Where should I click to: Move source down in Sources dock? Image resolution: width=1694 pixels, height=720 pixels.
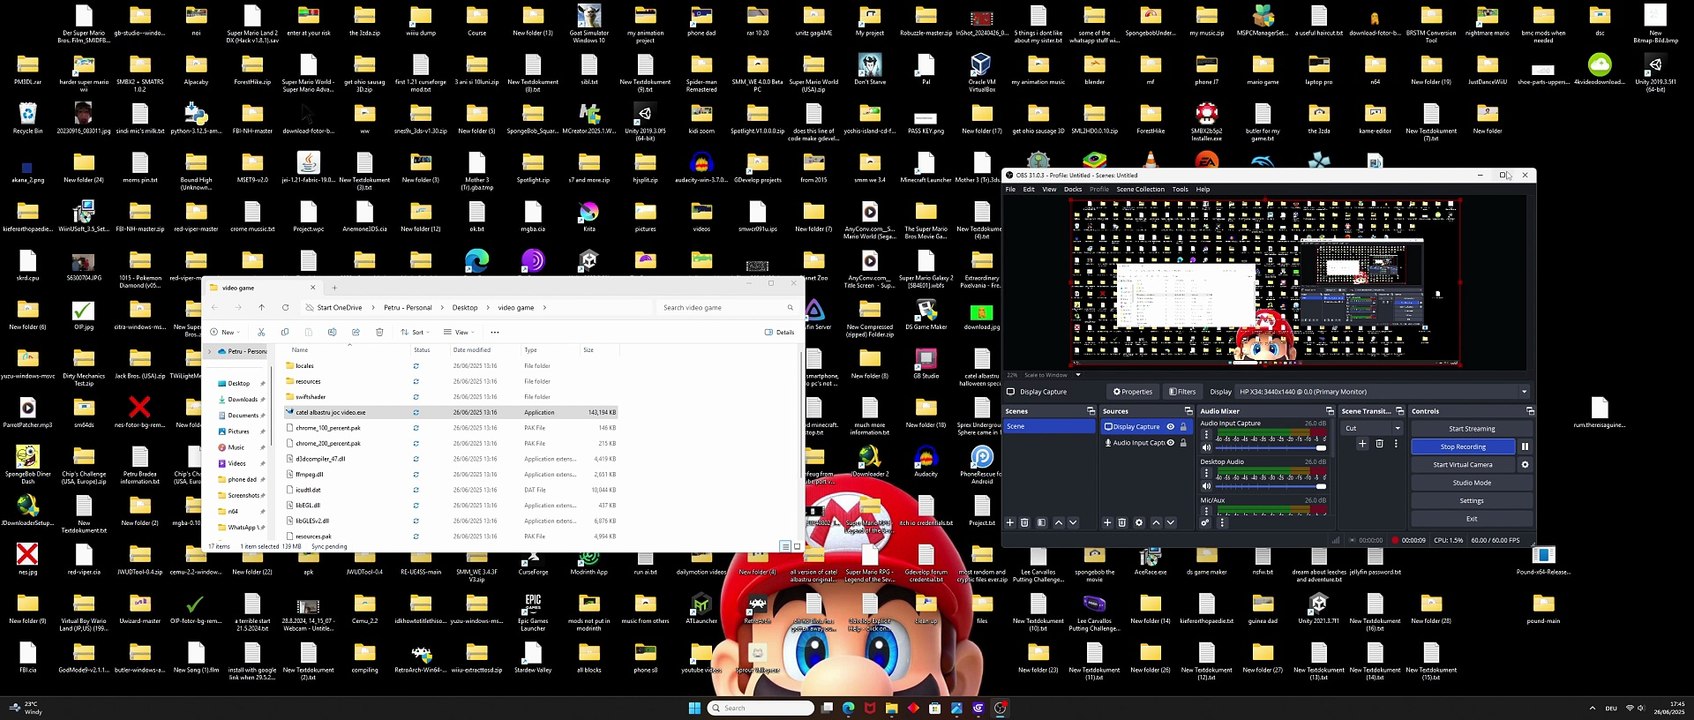1171,522
